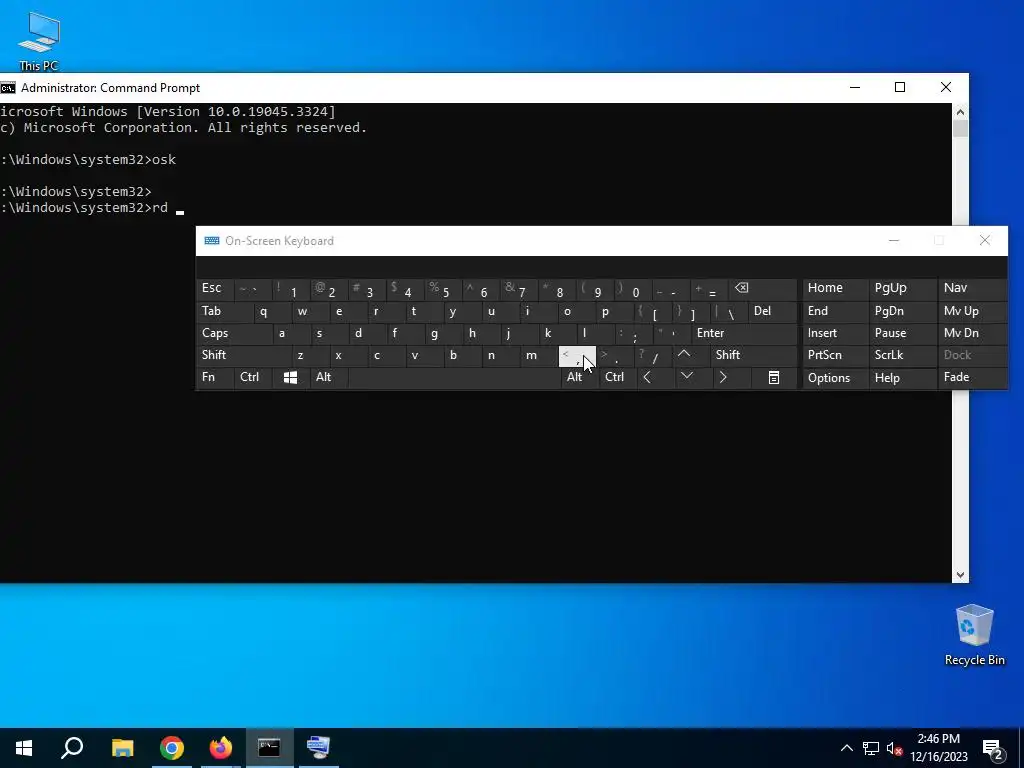Image resolution: width=1024 pixels, height=768 pixels.
Task: Click the Mv Up key
Action: click(972, 311)
